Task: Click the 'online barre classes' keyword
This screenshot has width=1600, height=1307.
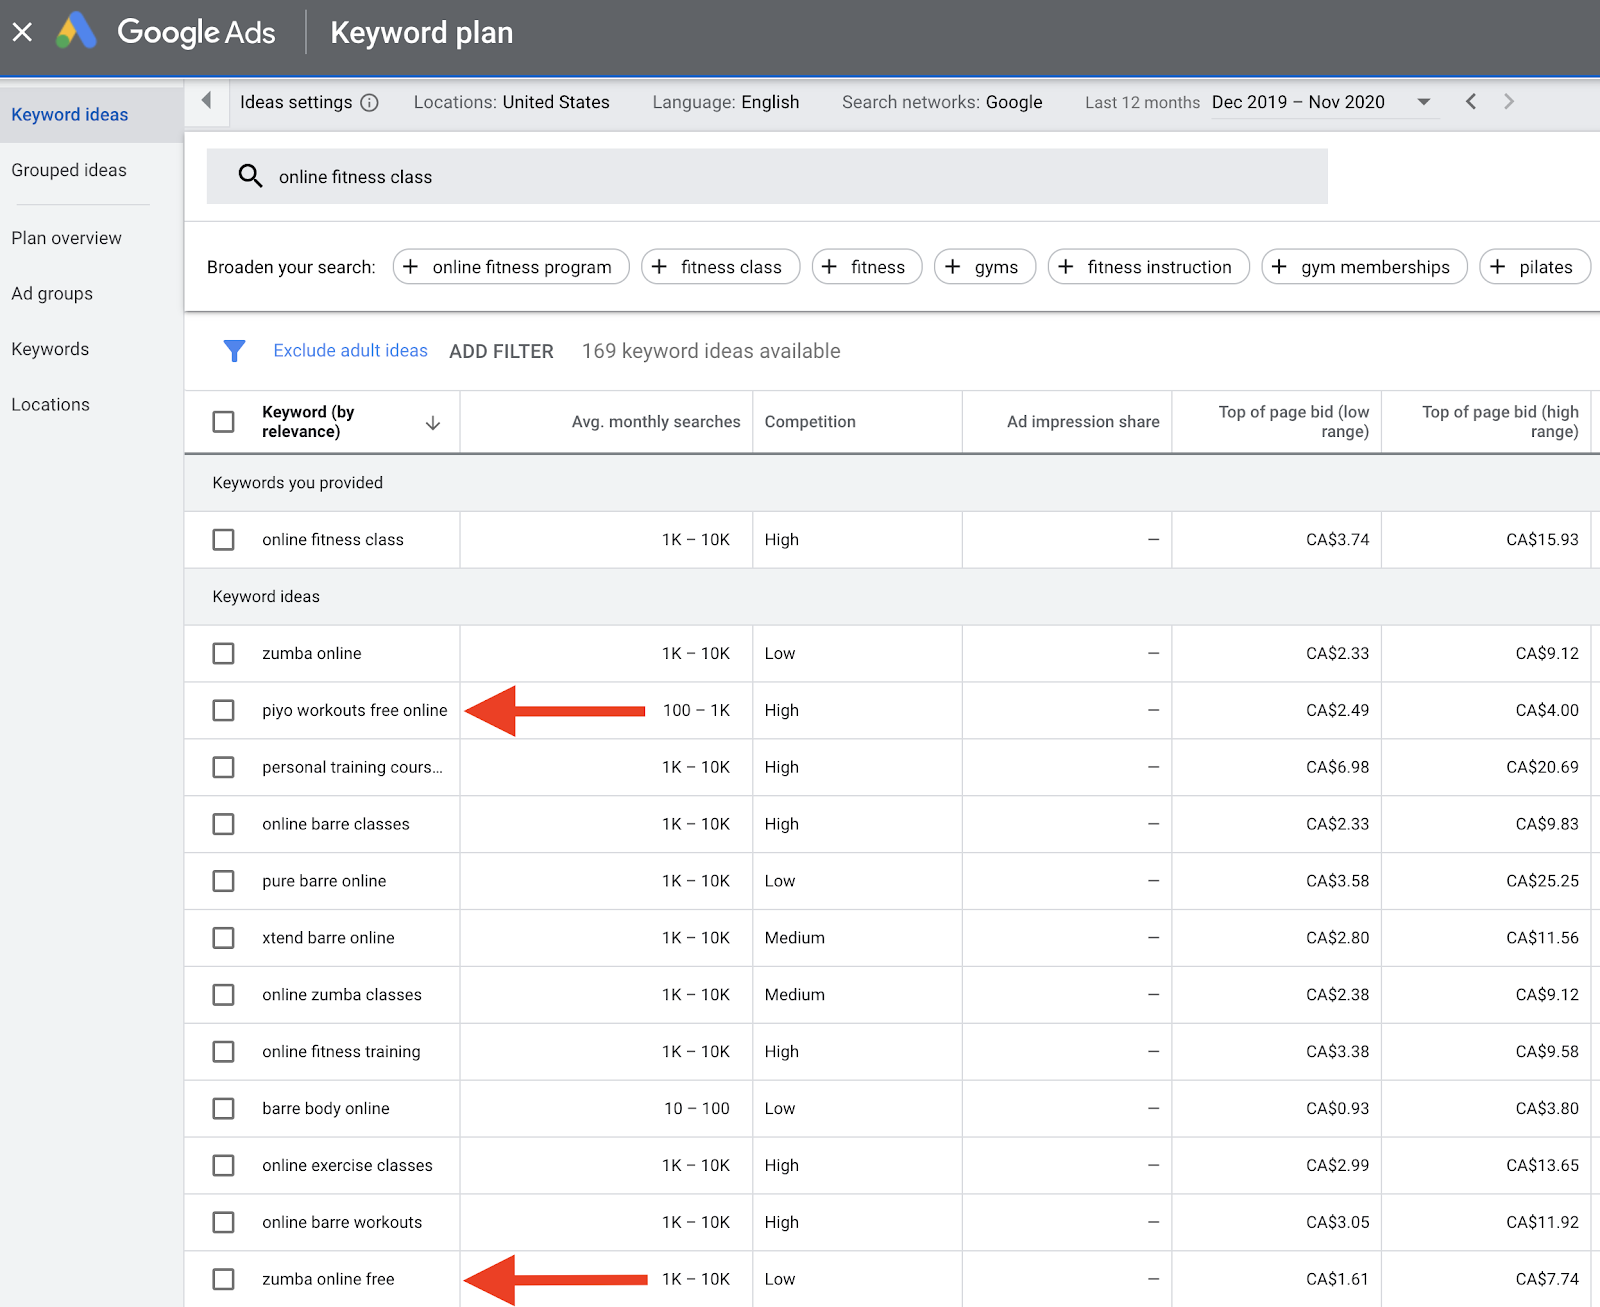Action: (336, 825)
